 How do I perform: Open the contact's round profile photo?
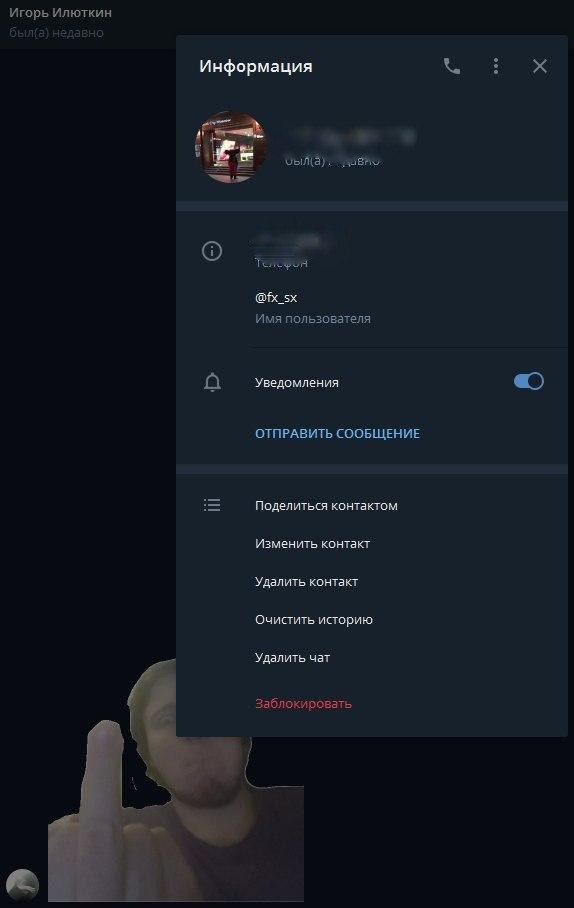click(231, 147)
